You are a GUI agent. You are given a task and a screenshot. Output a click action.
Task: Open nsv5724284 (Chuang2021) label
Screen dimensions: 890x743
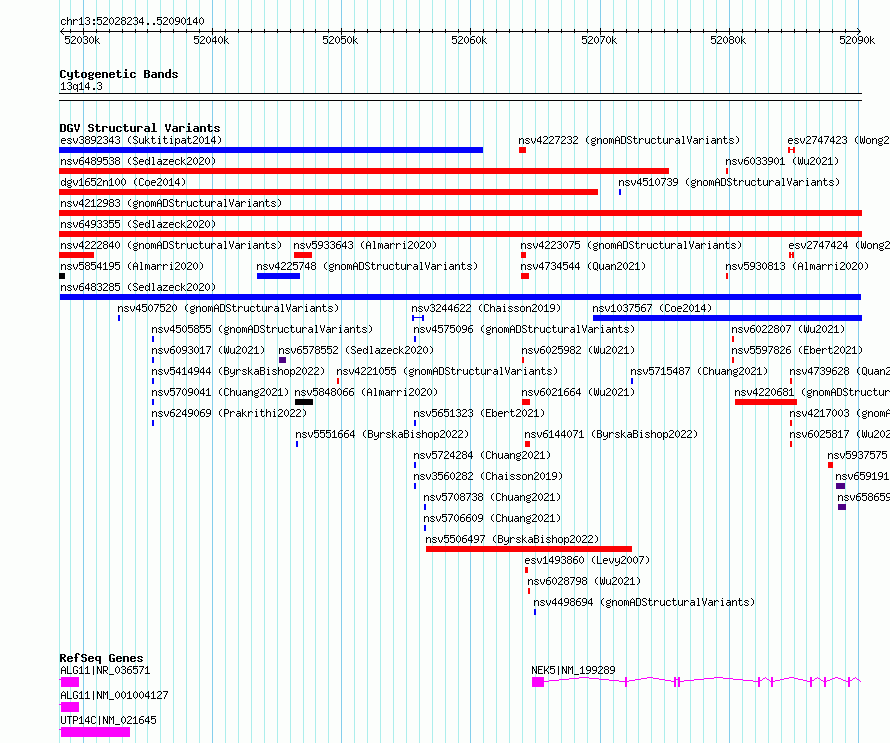click(x=482, y=455)
